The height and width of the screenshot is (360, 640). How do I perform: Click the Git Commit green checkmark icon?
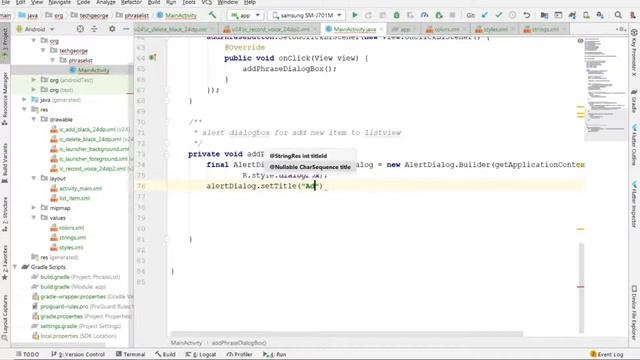(498, 15)
